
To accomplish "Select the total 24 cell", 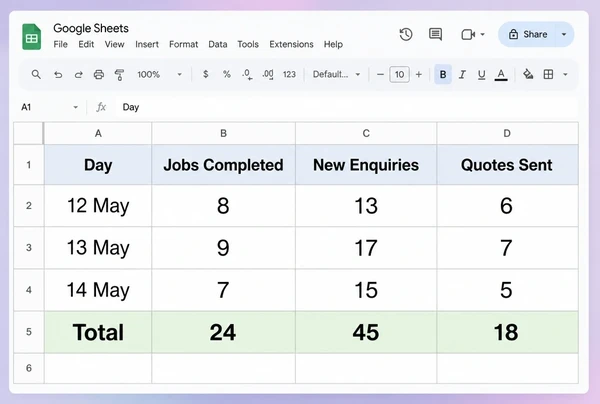I will click(223, 332).
